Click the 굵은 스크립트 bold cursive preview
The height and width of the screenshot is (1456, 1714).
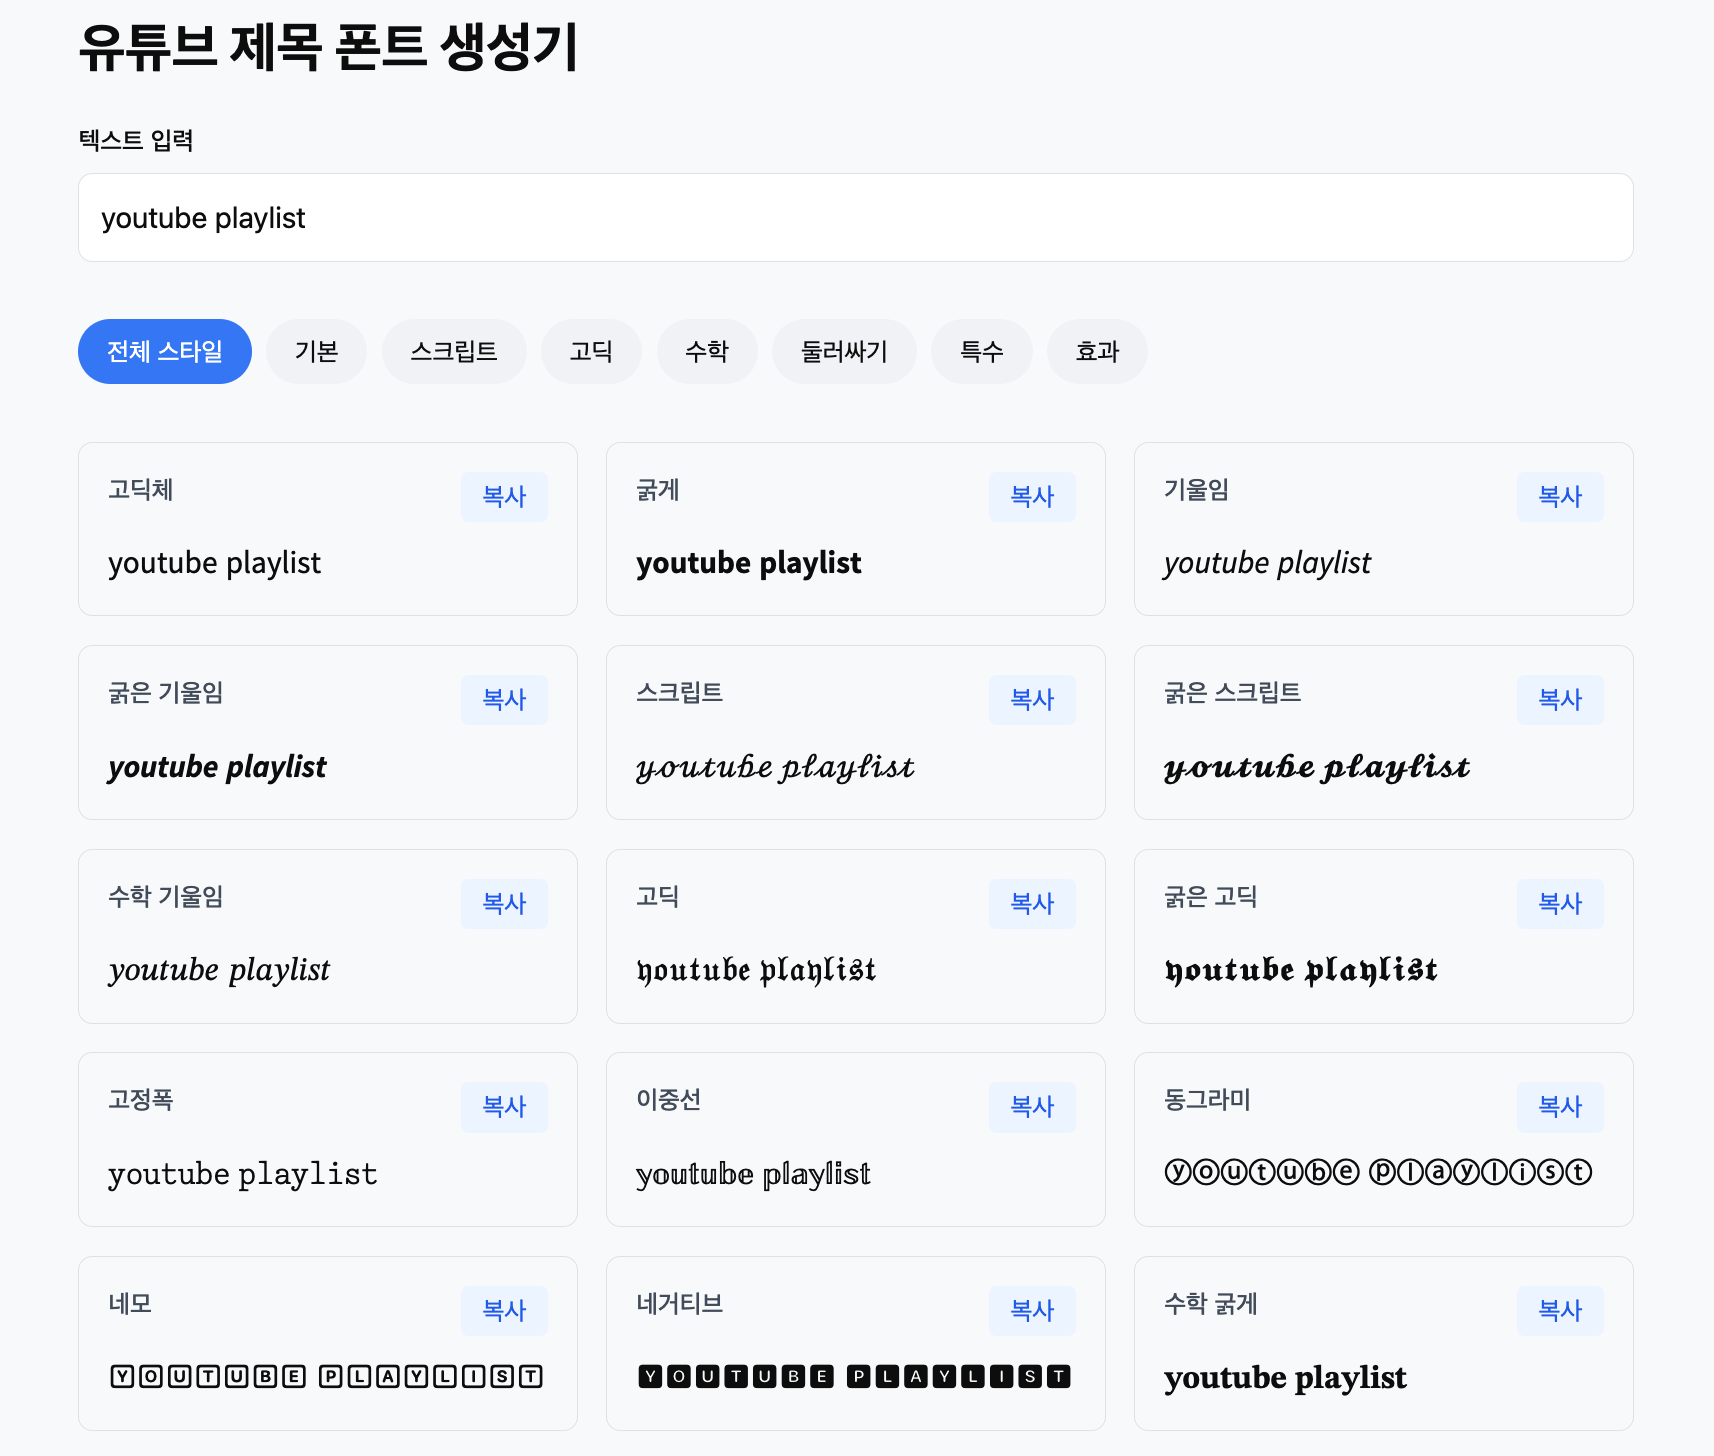(1317, 768)
